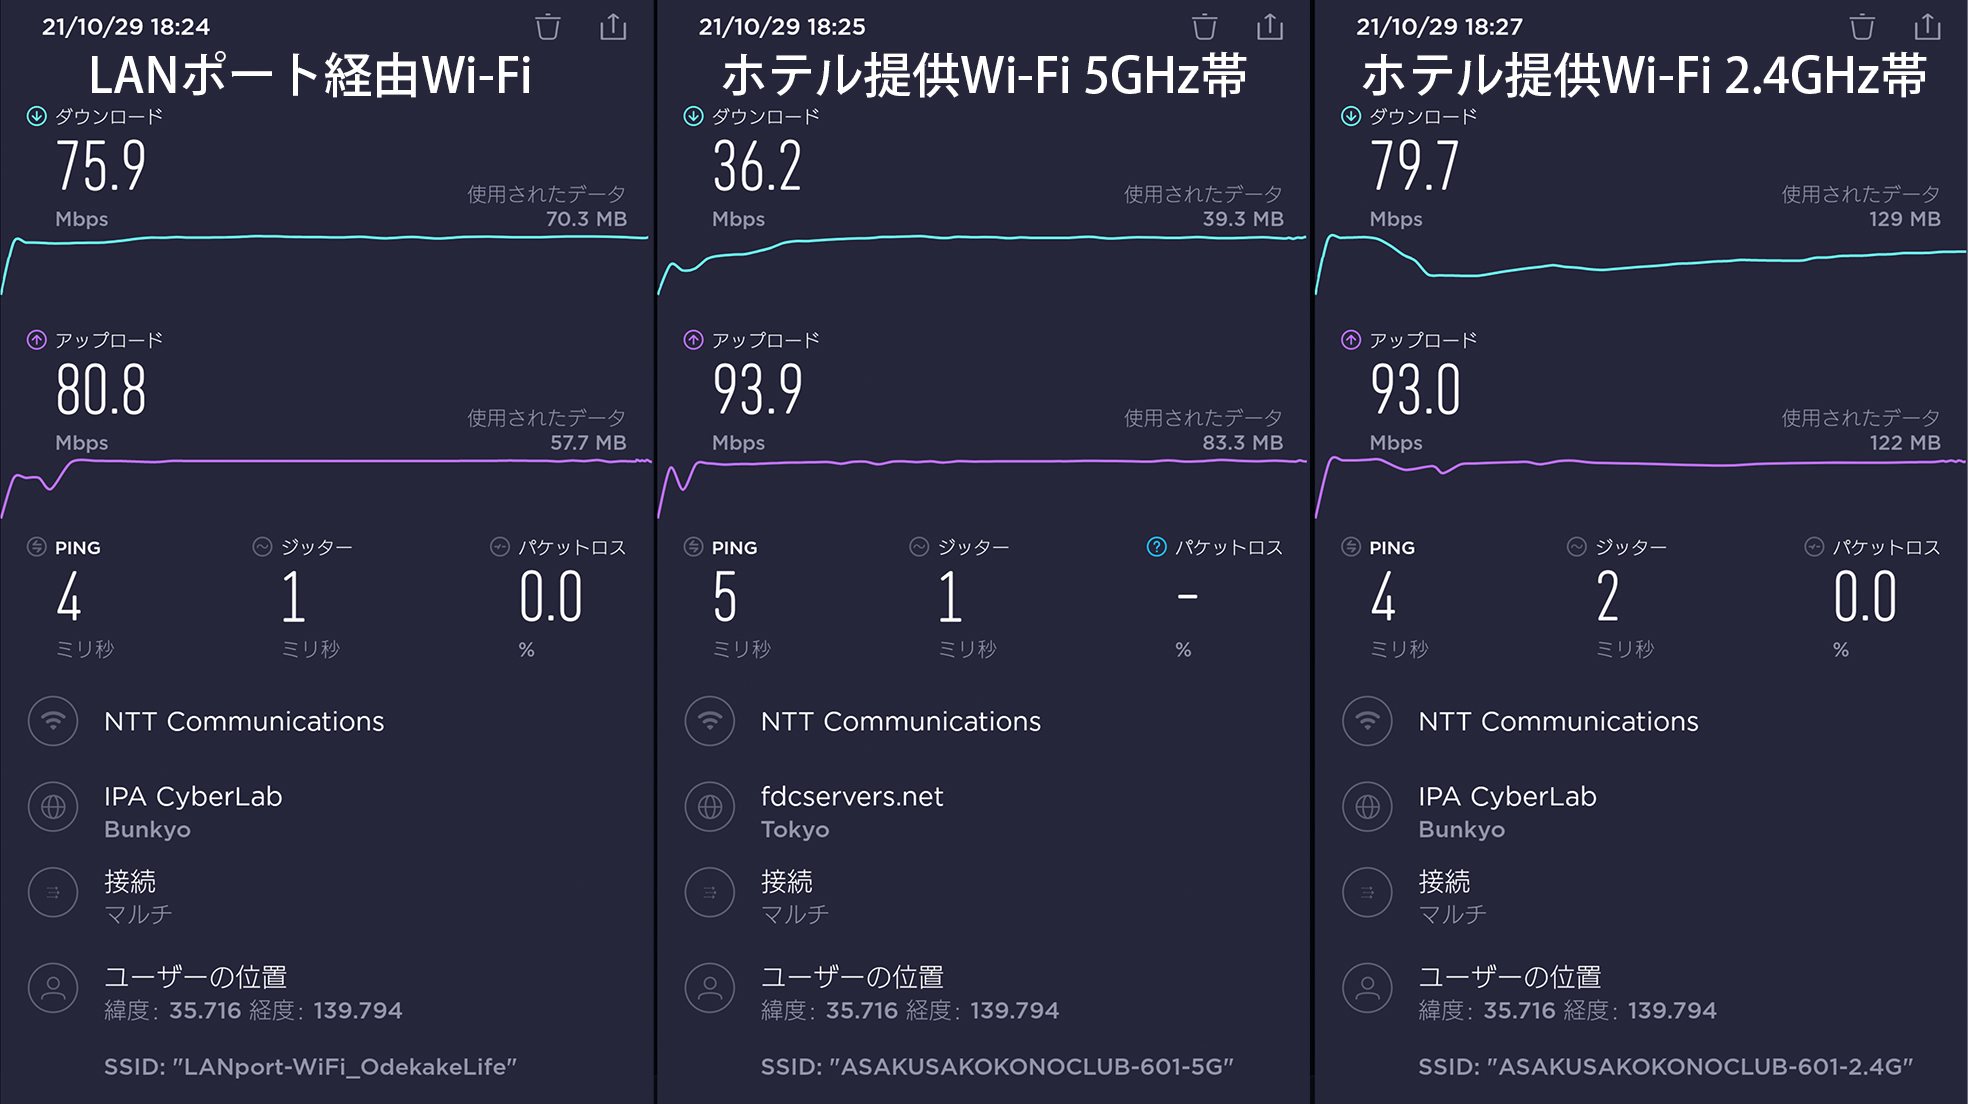The width and height of the screenshot is (1968, 1104).
Task: Click SSID LANport-WiFi_OdekakeLife text
Action: (x=310, y=1067)
